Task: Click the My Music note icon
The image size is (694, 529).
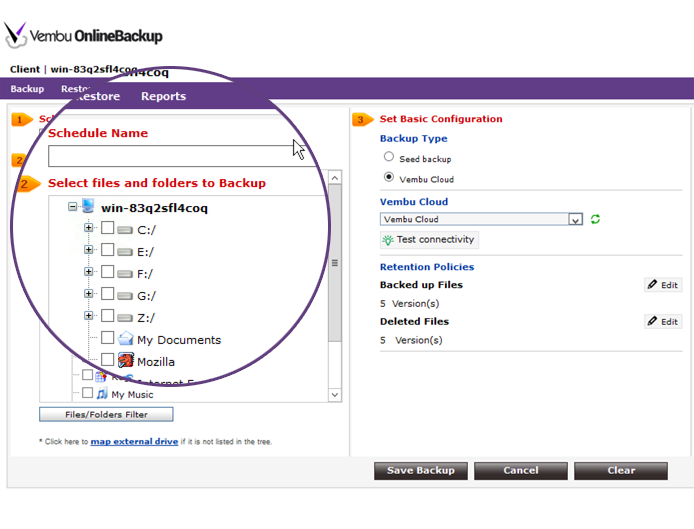Action: pos(102,393)
